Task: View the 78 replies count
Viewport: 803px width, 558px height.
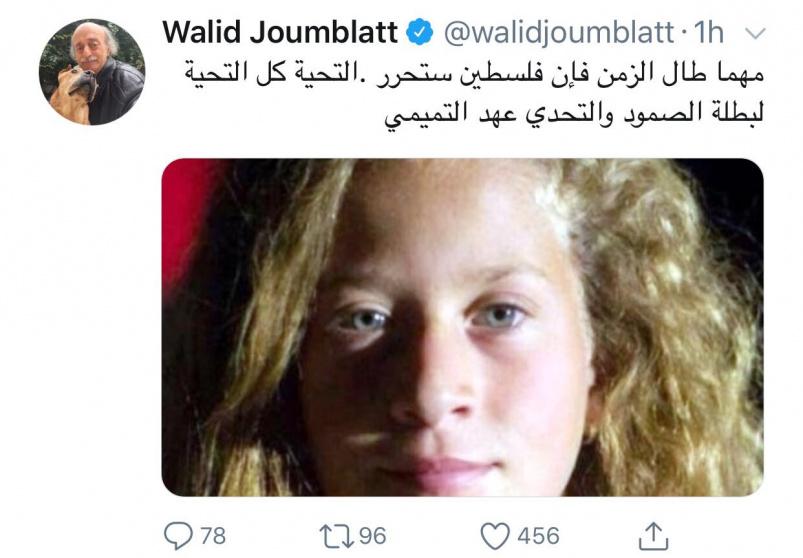Action: [213, 536]
